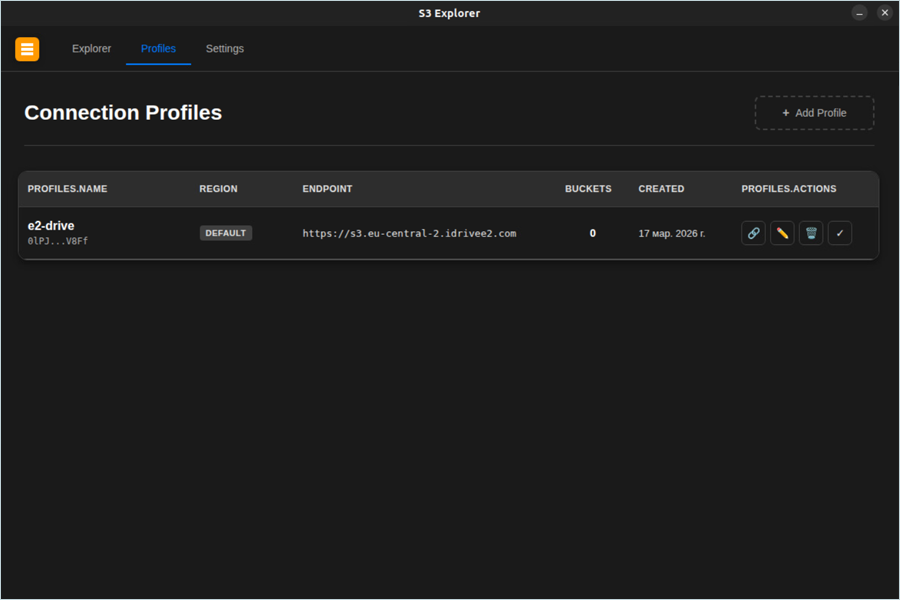Close the S3 Explorer window
This screenshot has width=900, height=600.
pos(885,13)
